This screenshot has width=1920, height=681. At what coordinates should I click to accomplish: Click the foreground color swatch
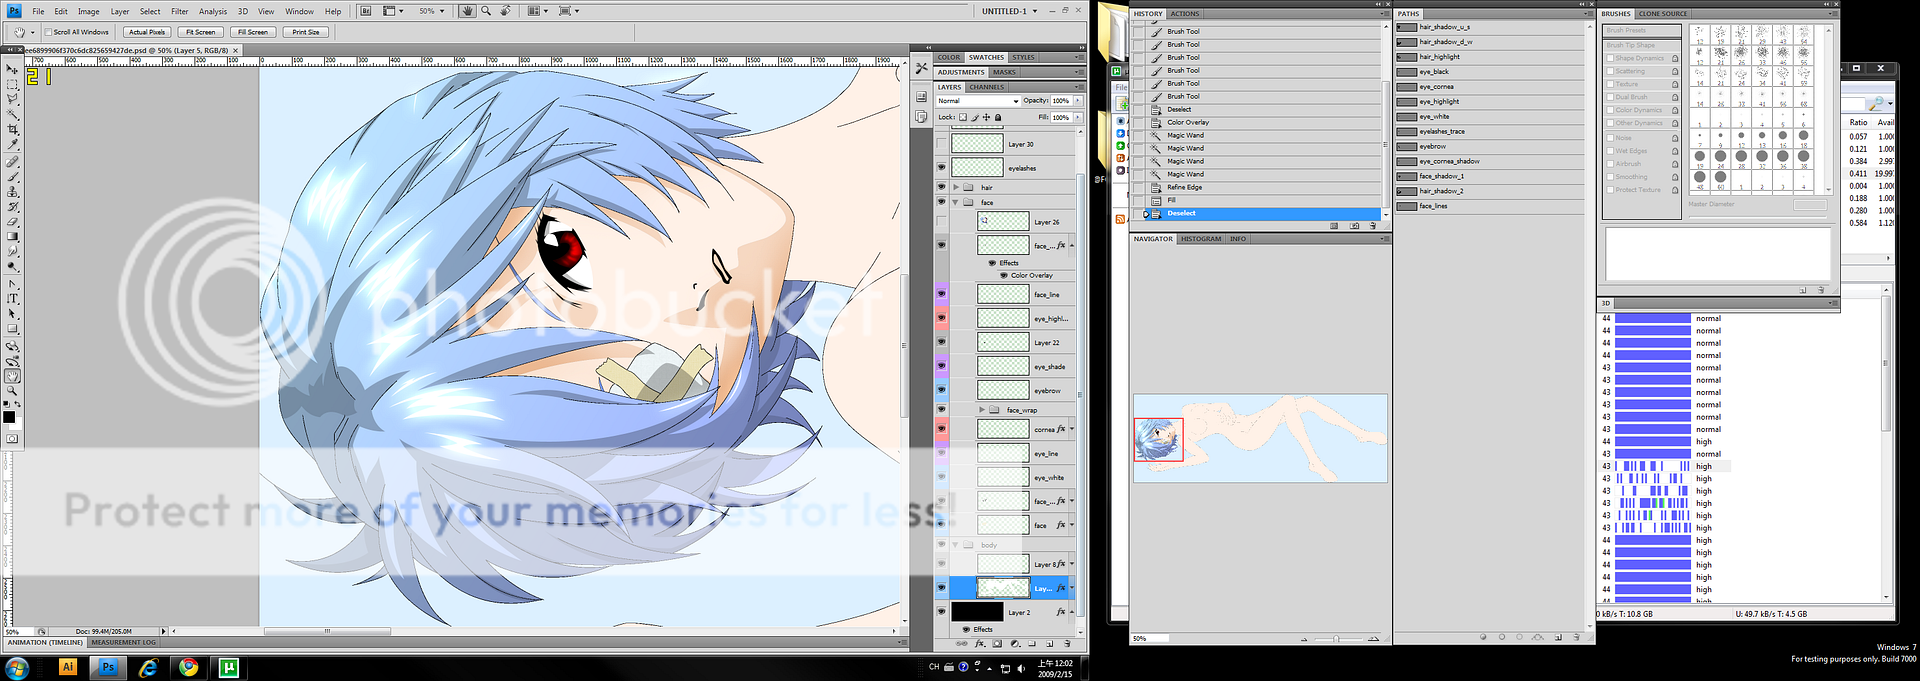8,417
